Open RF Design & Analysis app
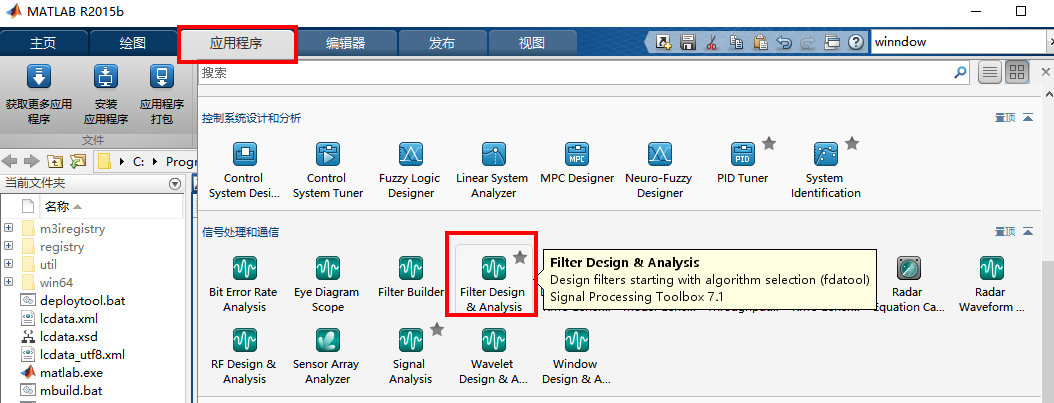The width and height of the screenshot is (1054, 403). click(244, 356)
